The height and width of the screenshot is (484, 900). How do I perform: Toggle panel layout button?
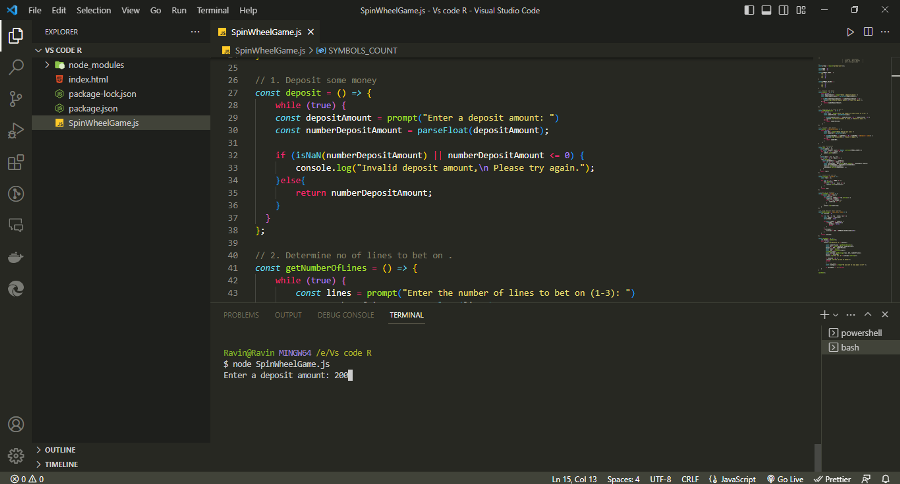(x=766, y=10)
